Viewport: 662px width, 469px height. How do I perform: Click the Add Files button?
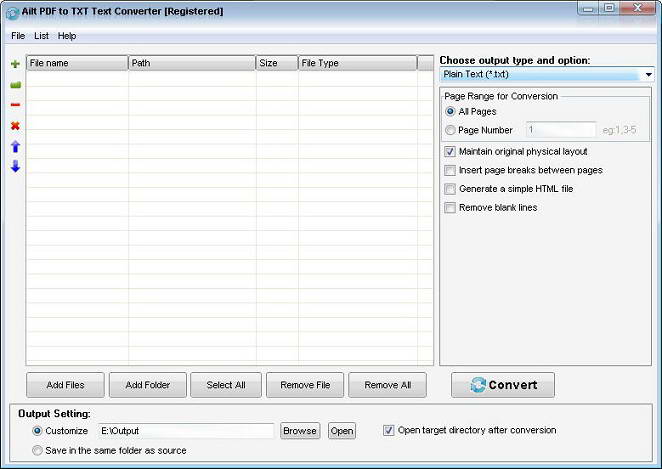coord(65,385)
